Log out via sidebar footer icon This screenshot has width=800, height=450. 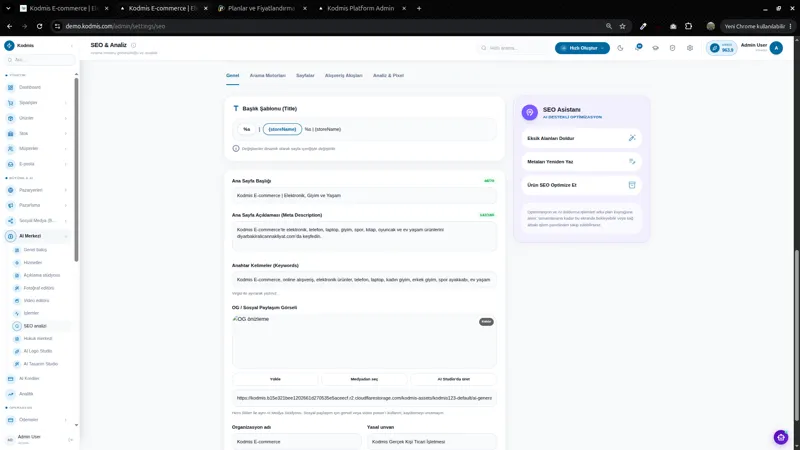[70, 439]
